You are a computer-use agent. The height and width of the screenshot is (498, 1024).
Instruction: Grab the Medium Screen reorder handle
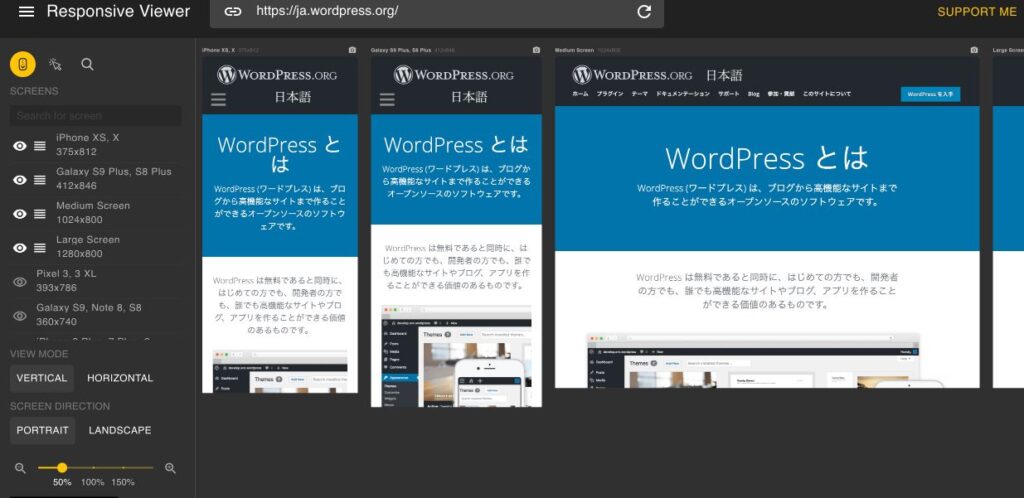40,213
